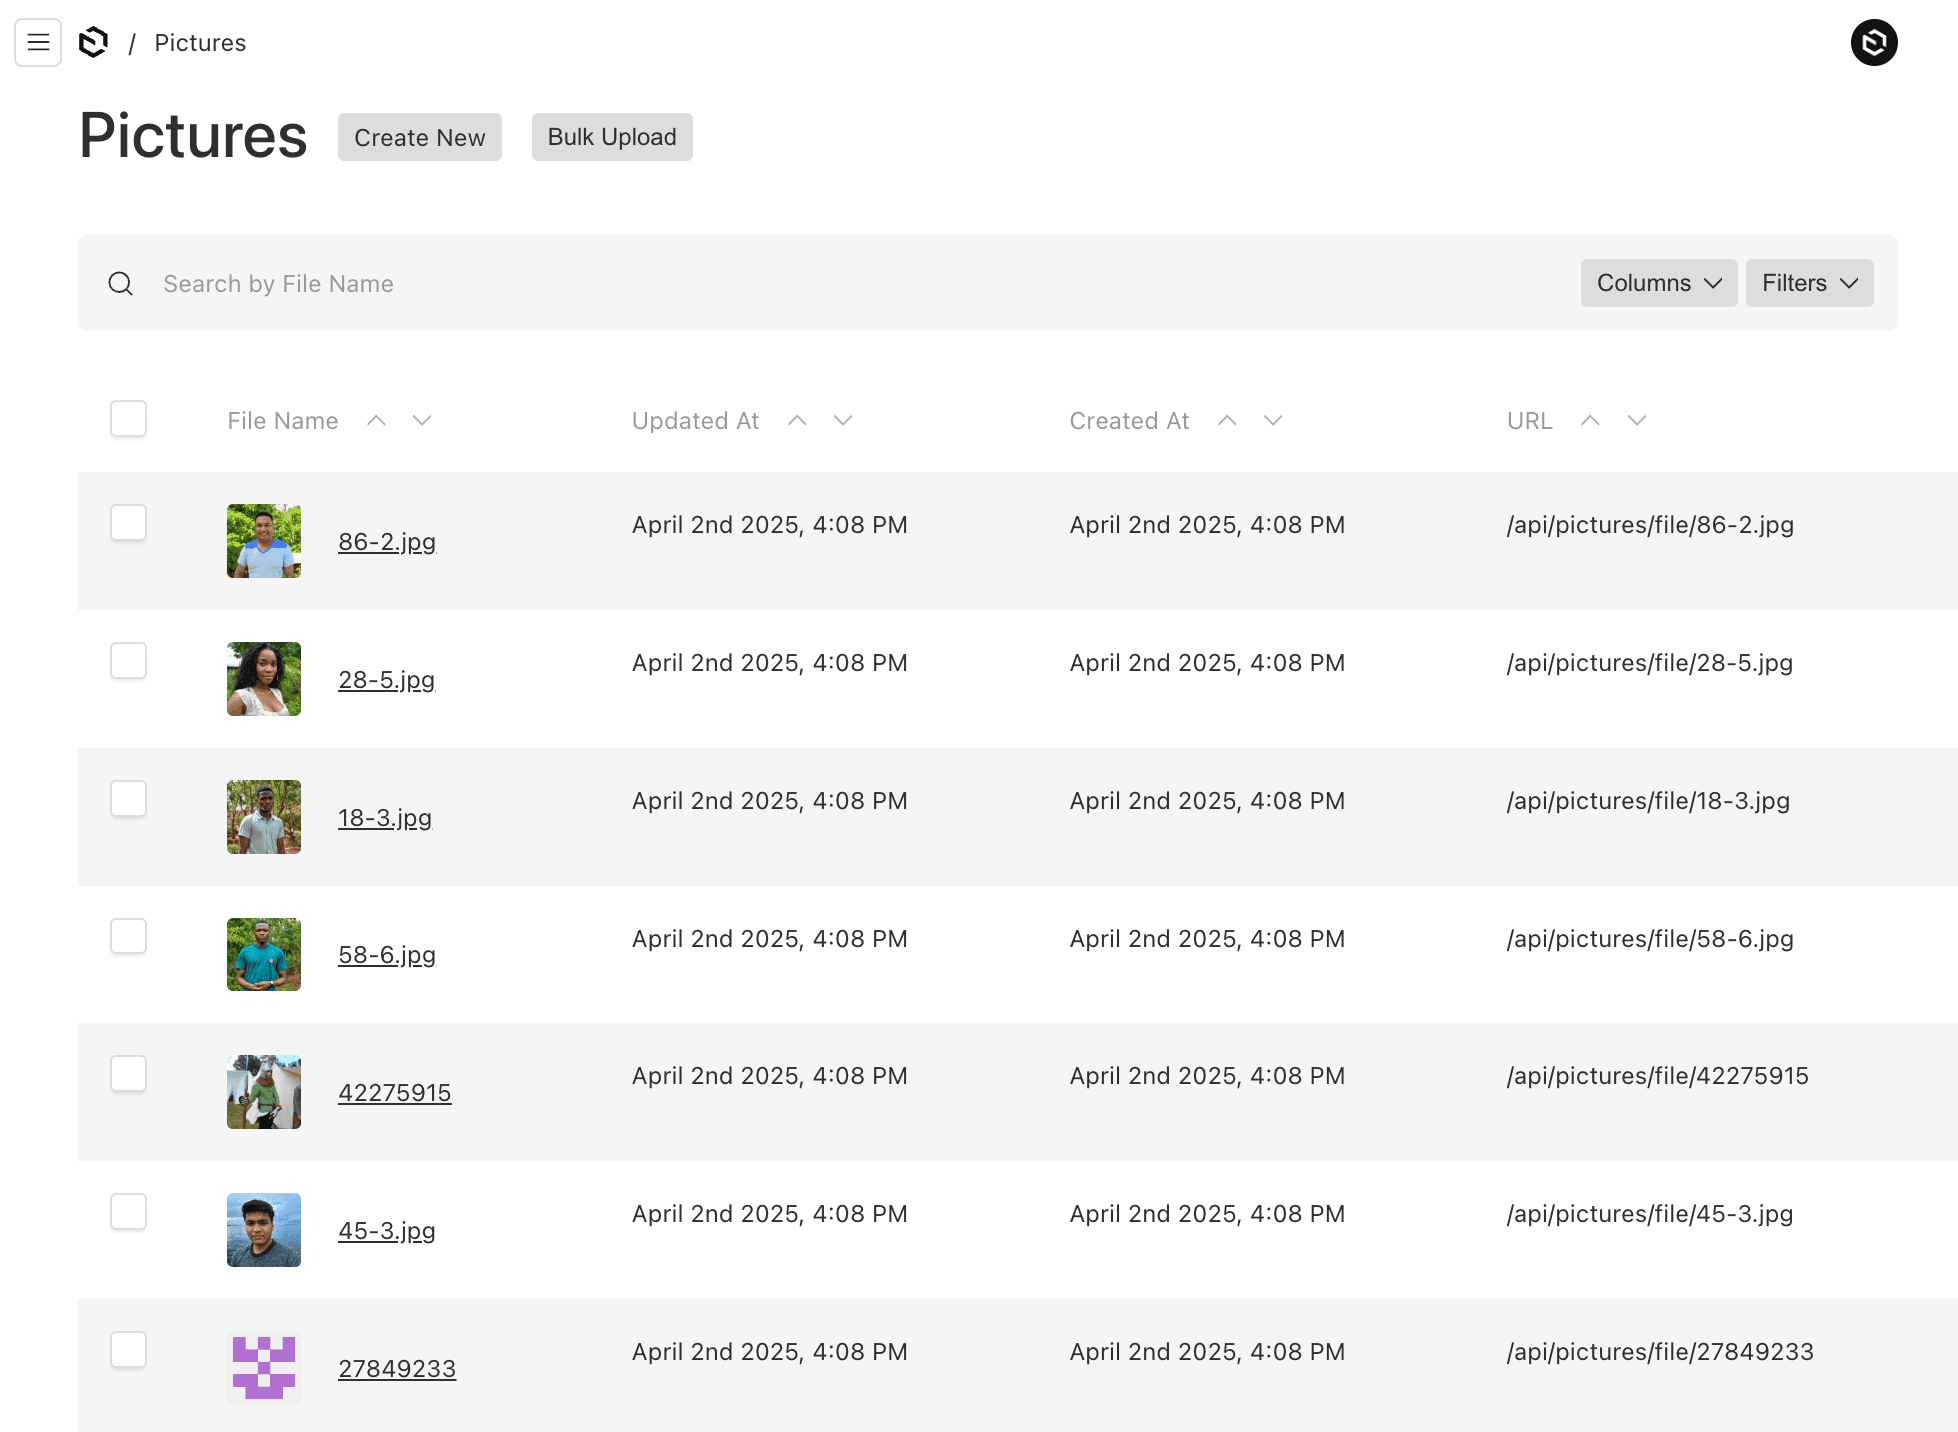The width and height of the screenshot is (1958, 1432).
Task: Open the hamburger navigation menu
Action: point(38,42)
